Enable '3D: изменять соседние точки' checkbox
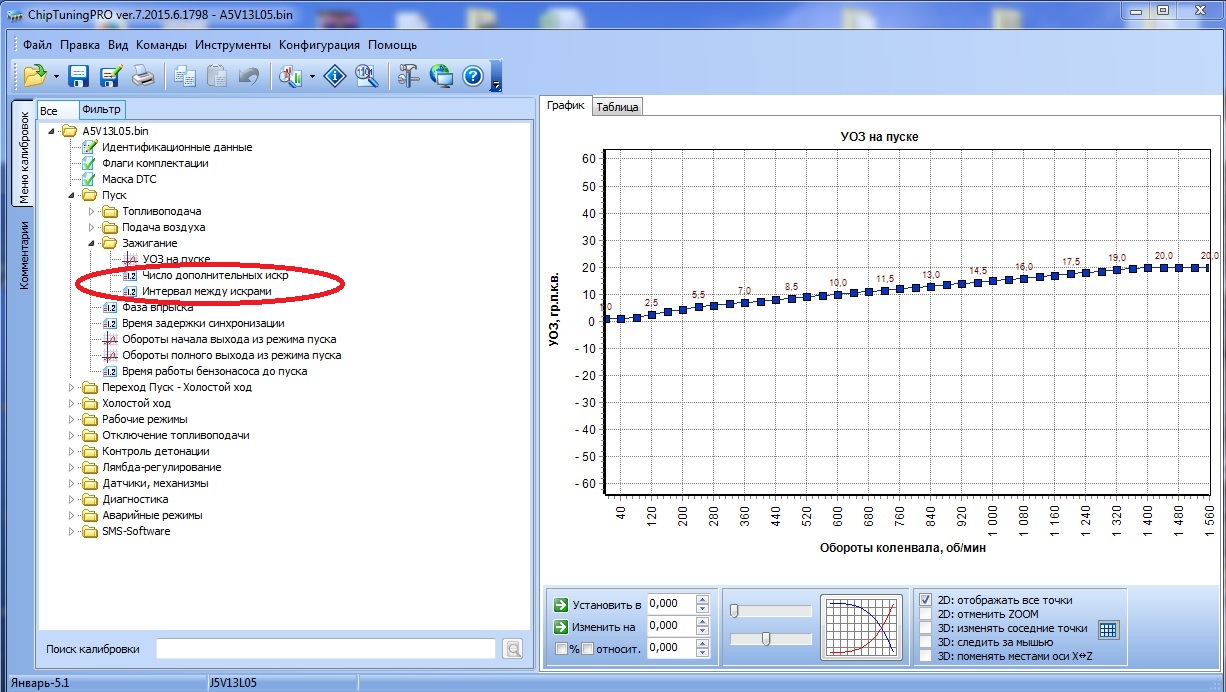This screenshot has height=692, width=1226. [926, 628]
